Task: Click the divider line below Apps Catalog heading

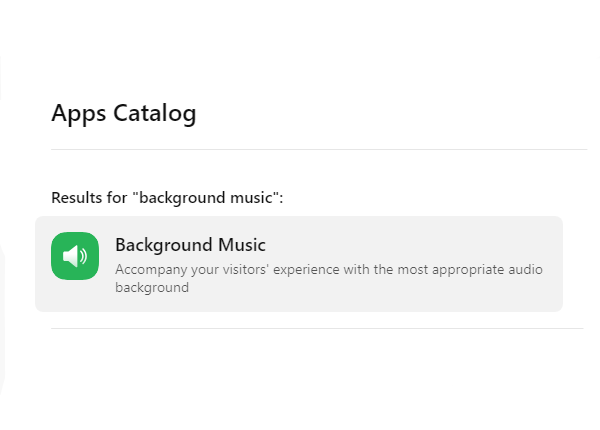Action: tap(319, 150)
